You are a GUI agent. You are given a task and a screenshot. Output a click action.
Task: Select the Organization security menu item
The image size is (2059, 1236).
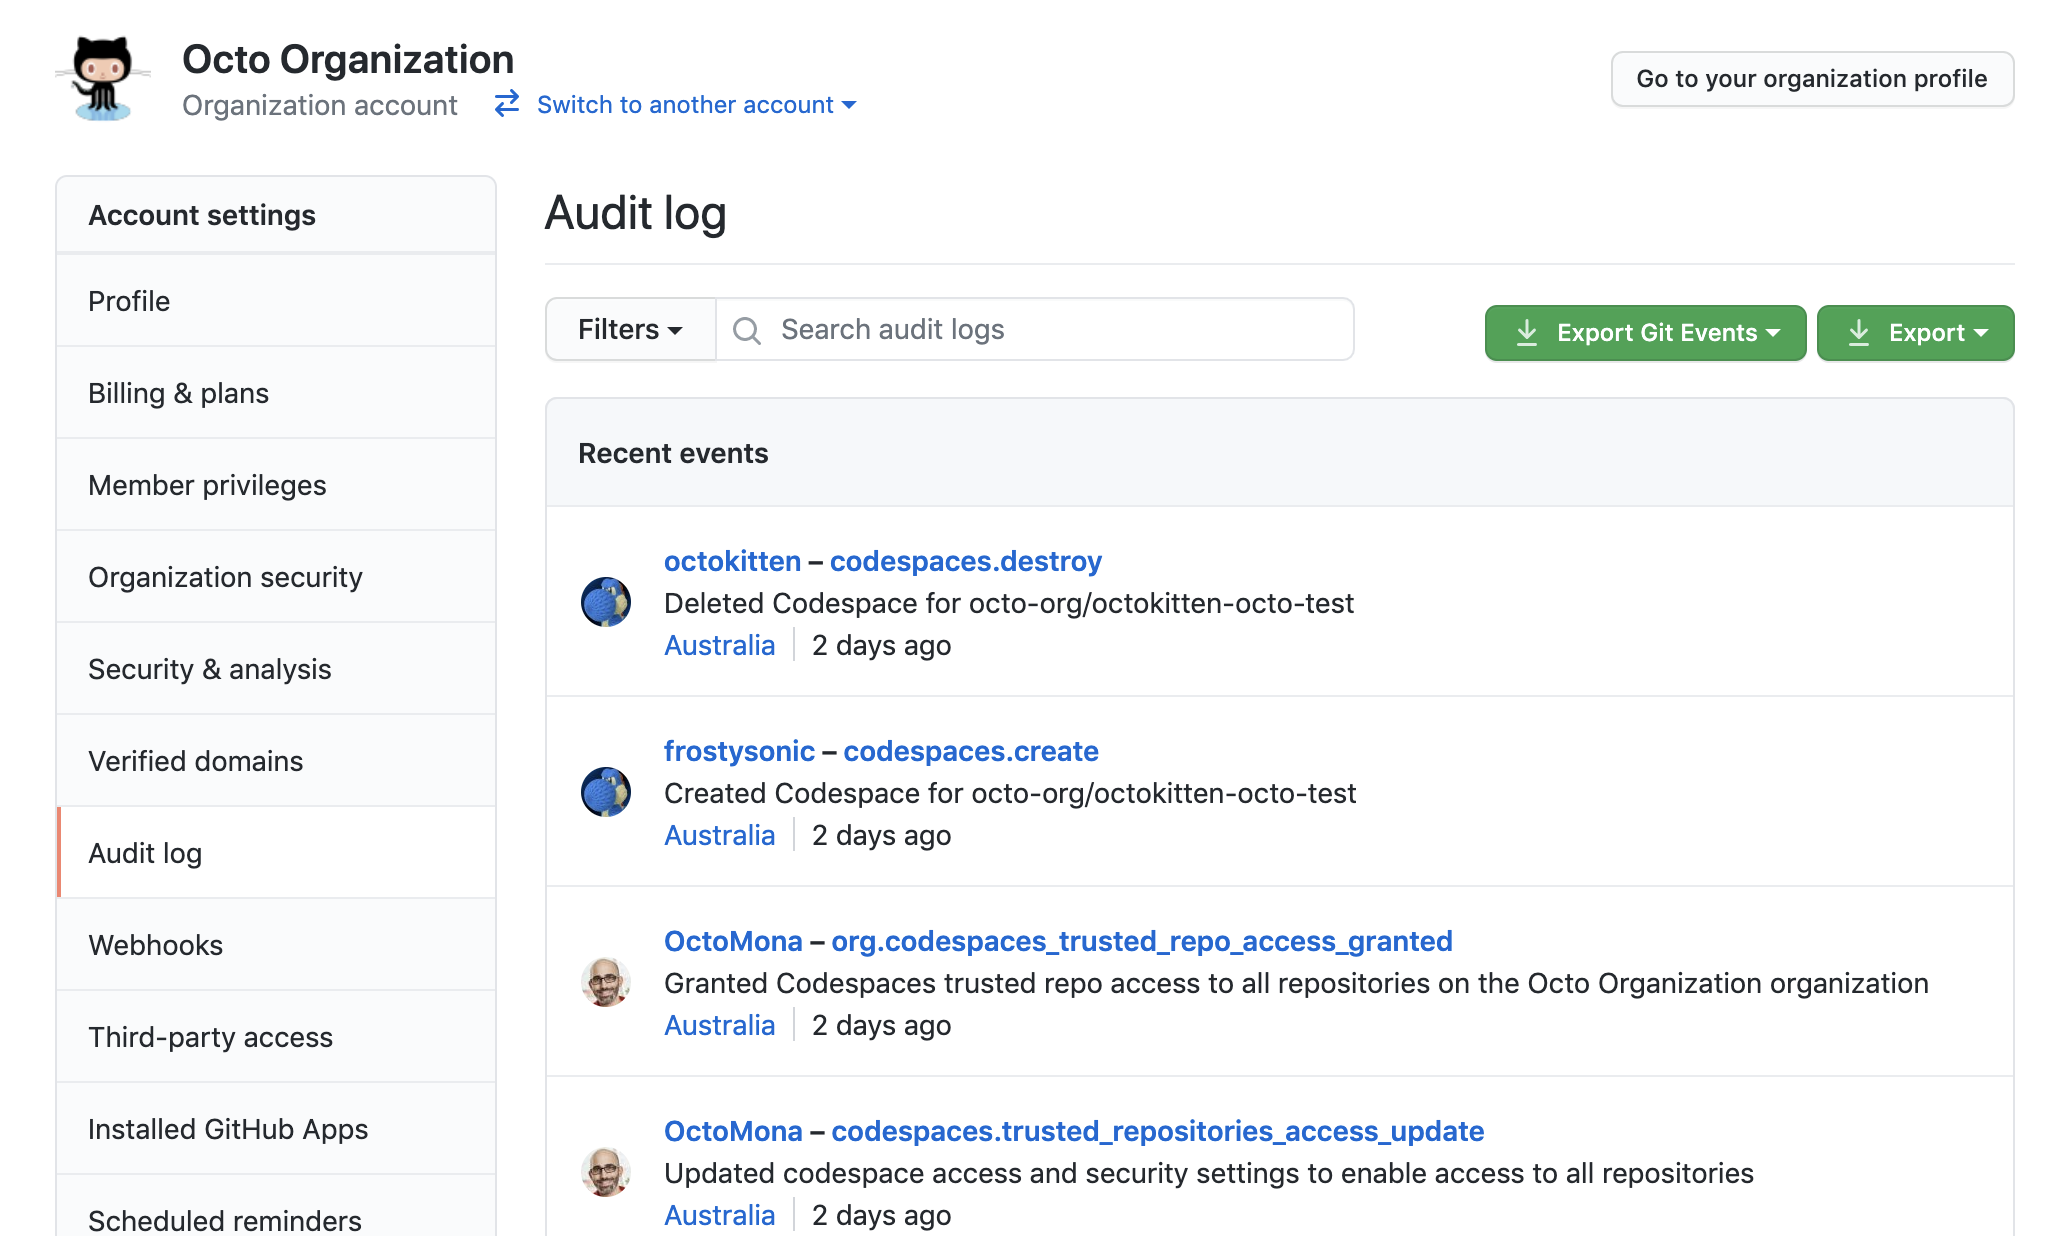point(225,577)
